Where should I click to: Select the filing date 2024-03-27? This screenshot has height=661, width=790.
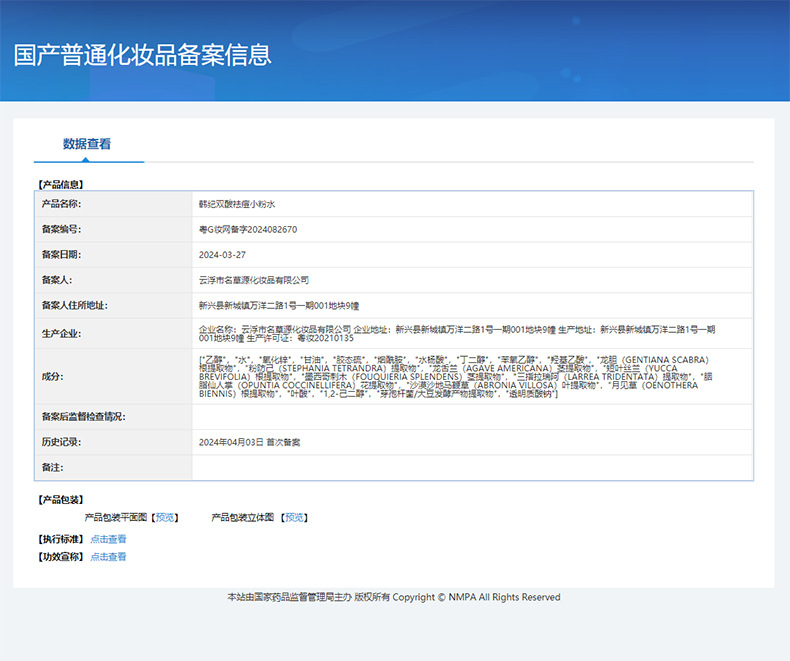(222, 255)
